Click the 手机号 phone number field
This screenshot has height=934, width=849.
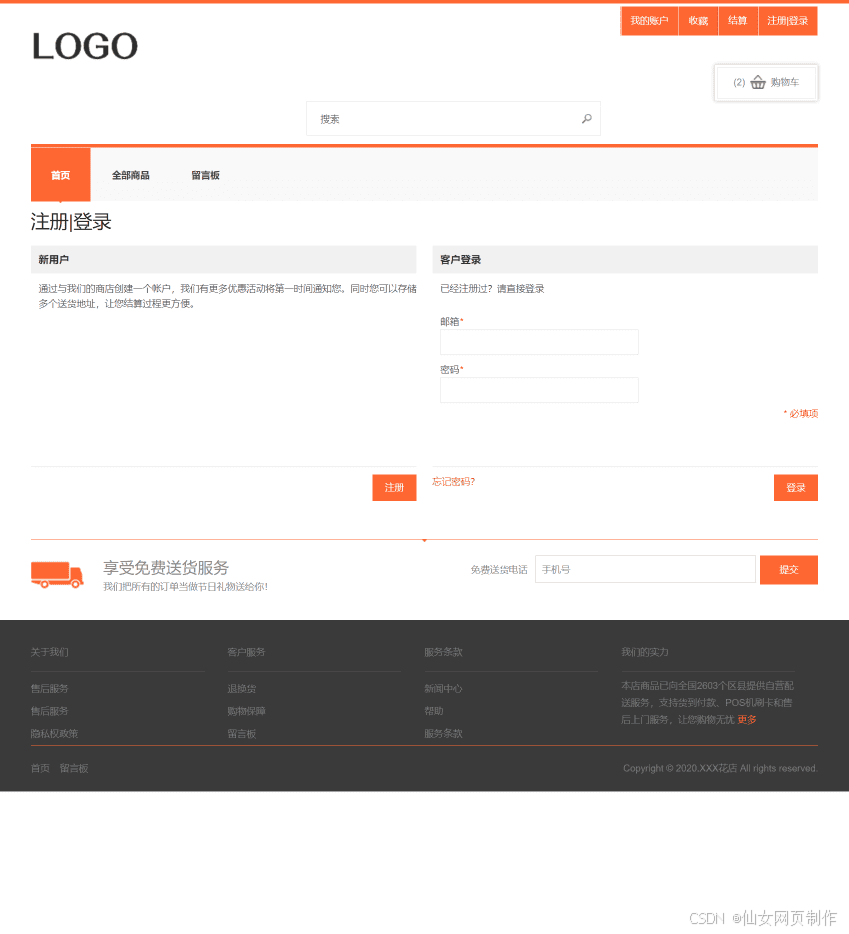[x=644, y=569]
